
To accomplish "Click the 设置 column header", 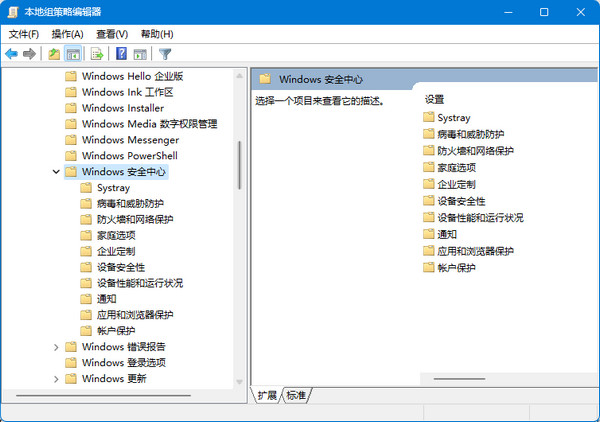I will pos(434,100).
